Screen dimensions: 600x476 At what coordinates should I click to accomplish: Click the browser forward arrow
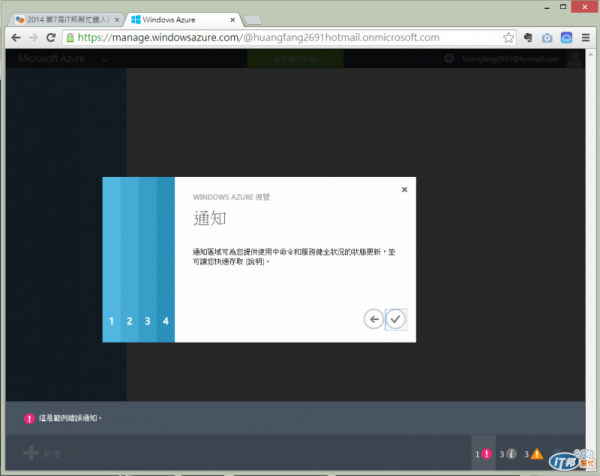(x=33, y=37)
